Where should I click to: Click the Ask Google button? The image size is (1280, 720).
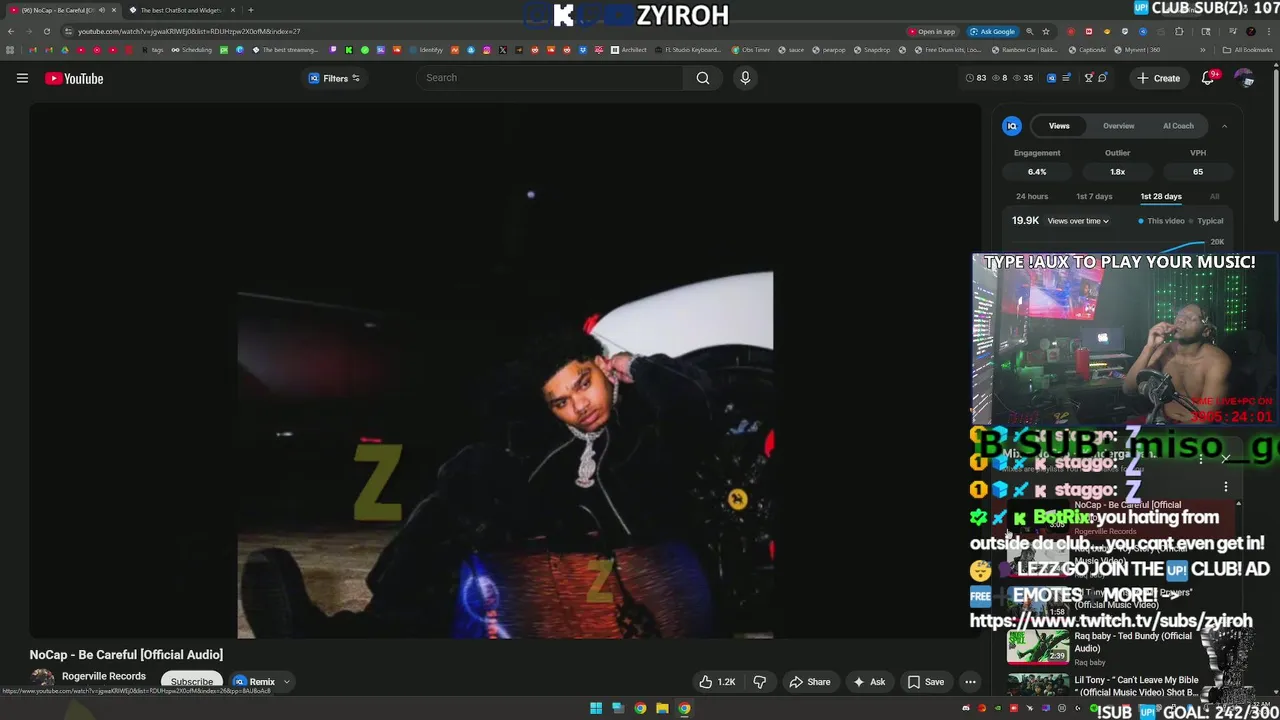point(992,31)
